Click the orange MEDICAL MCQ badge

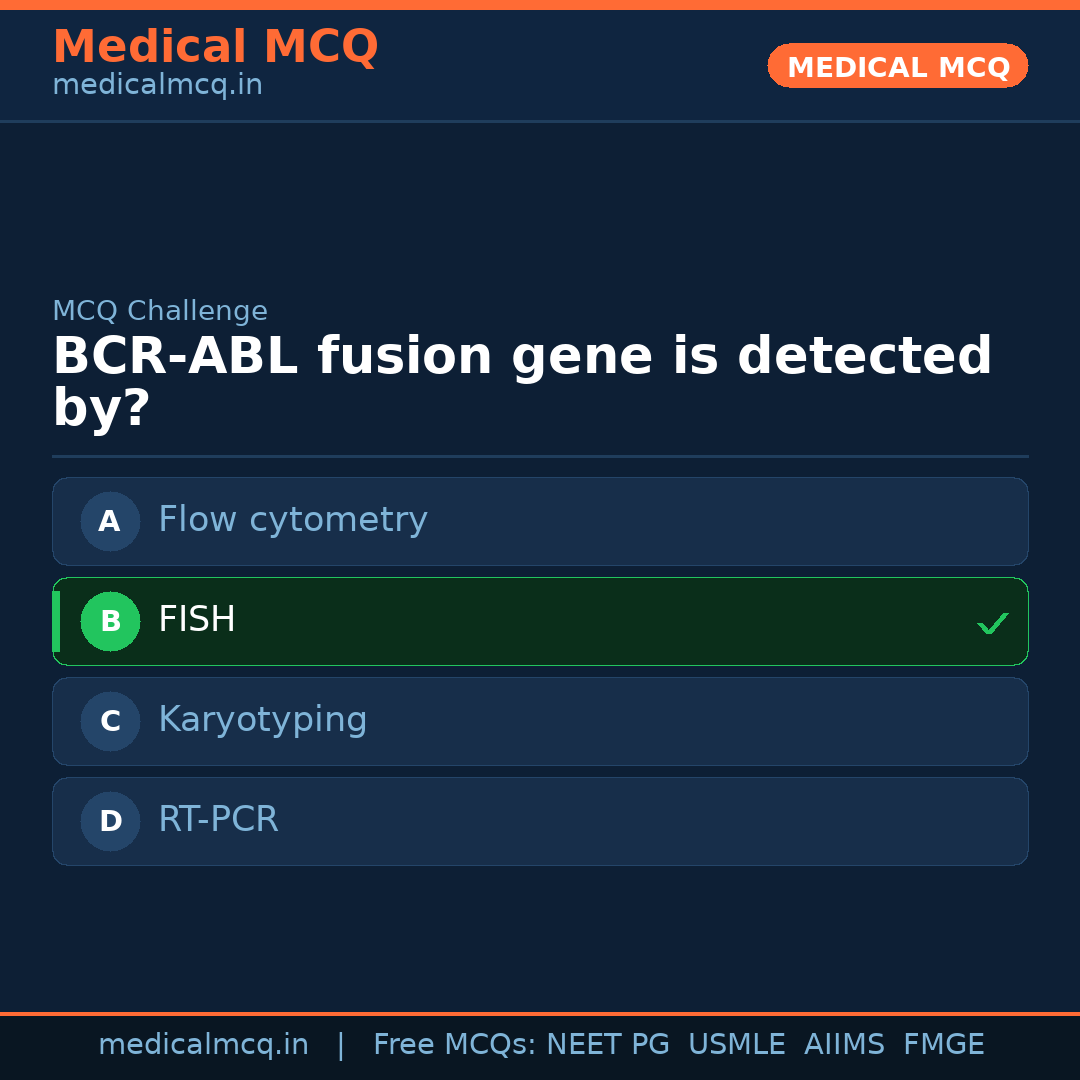(x=897, y=66)
